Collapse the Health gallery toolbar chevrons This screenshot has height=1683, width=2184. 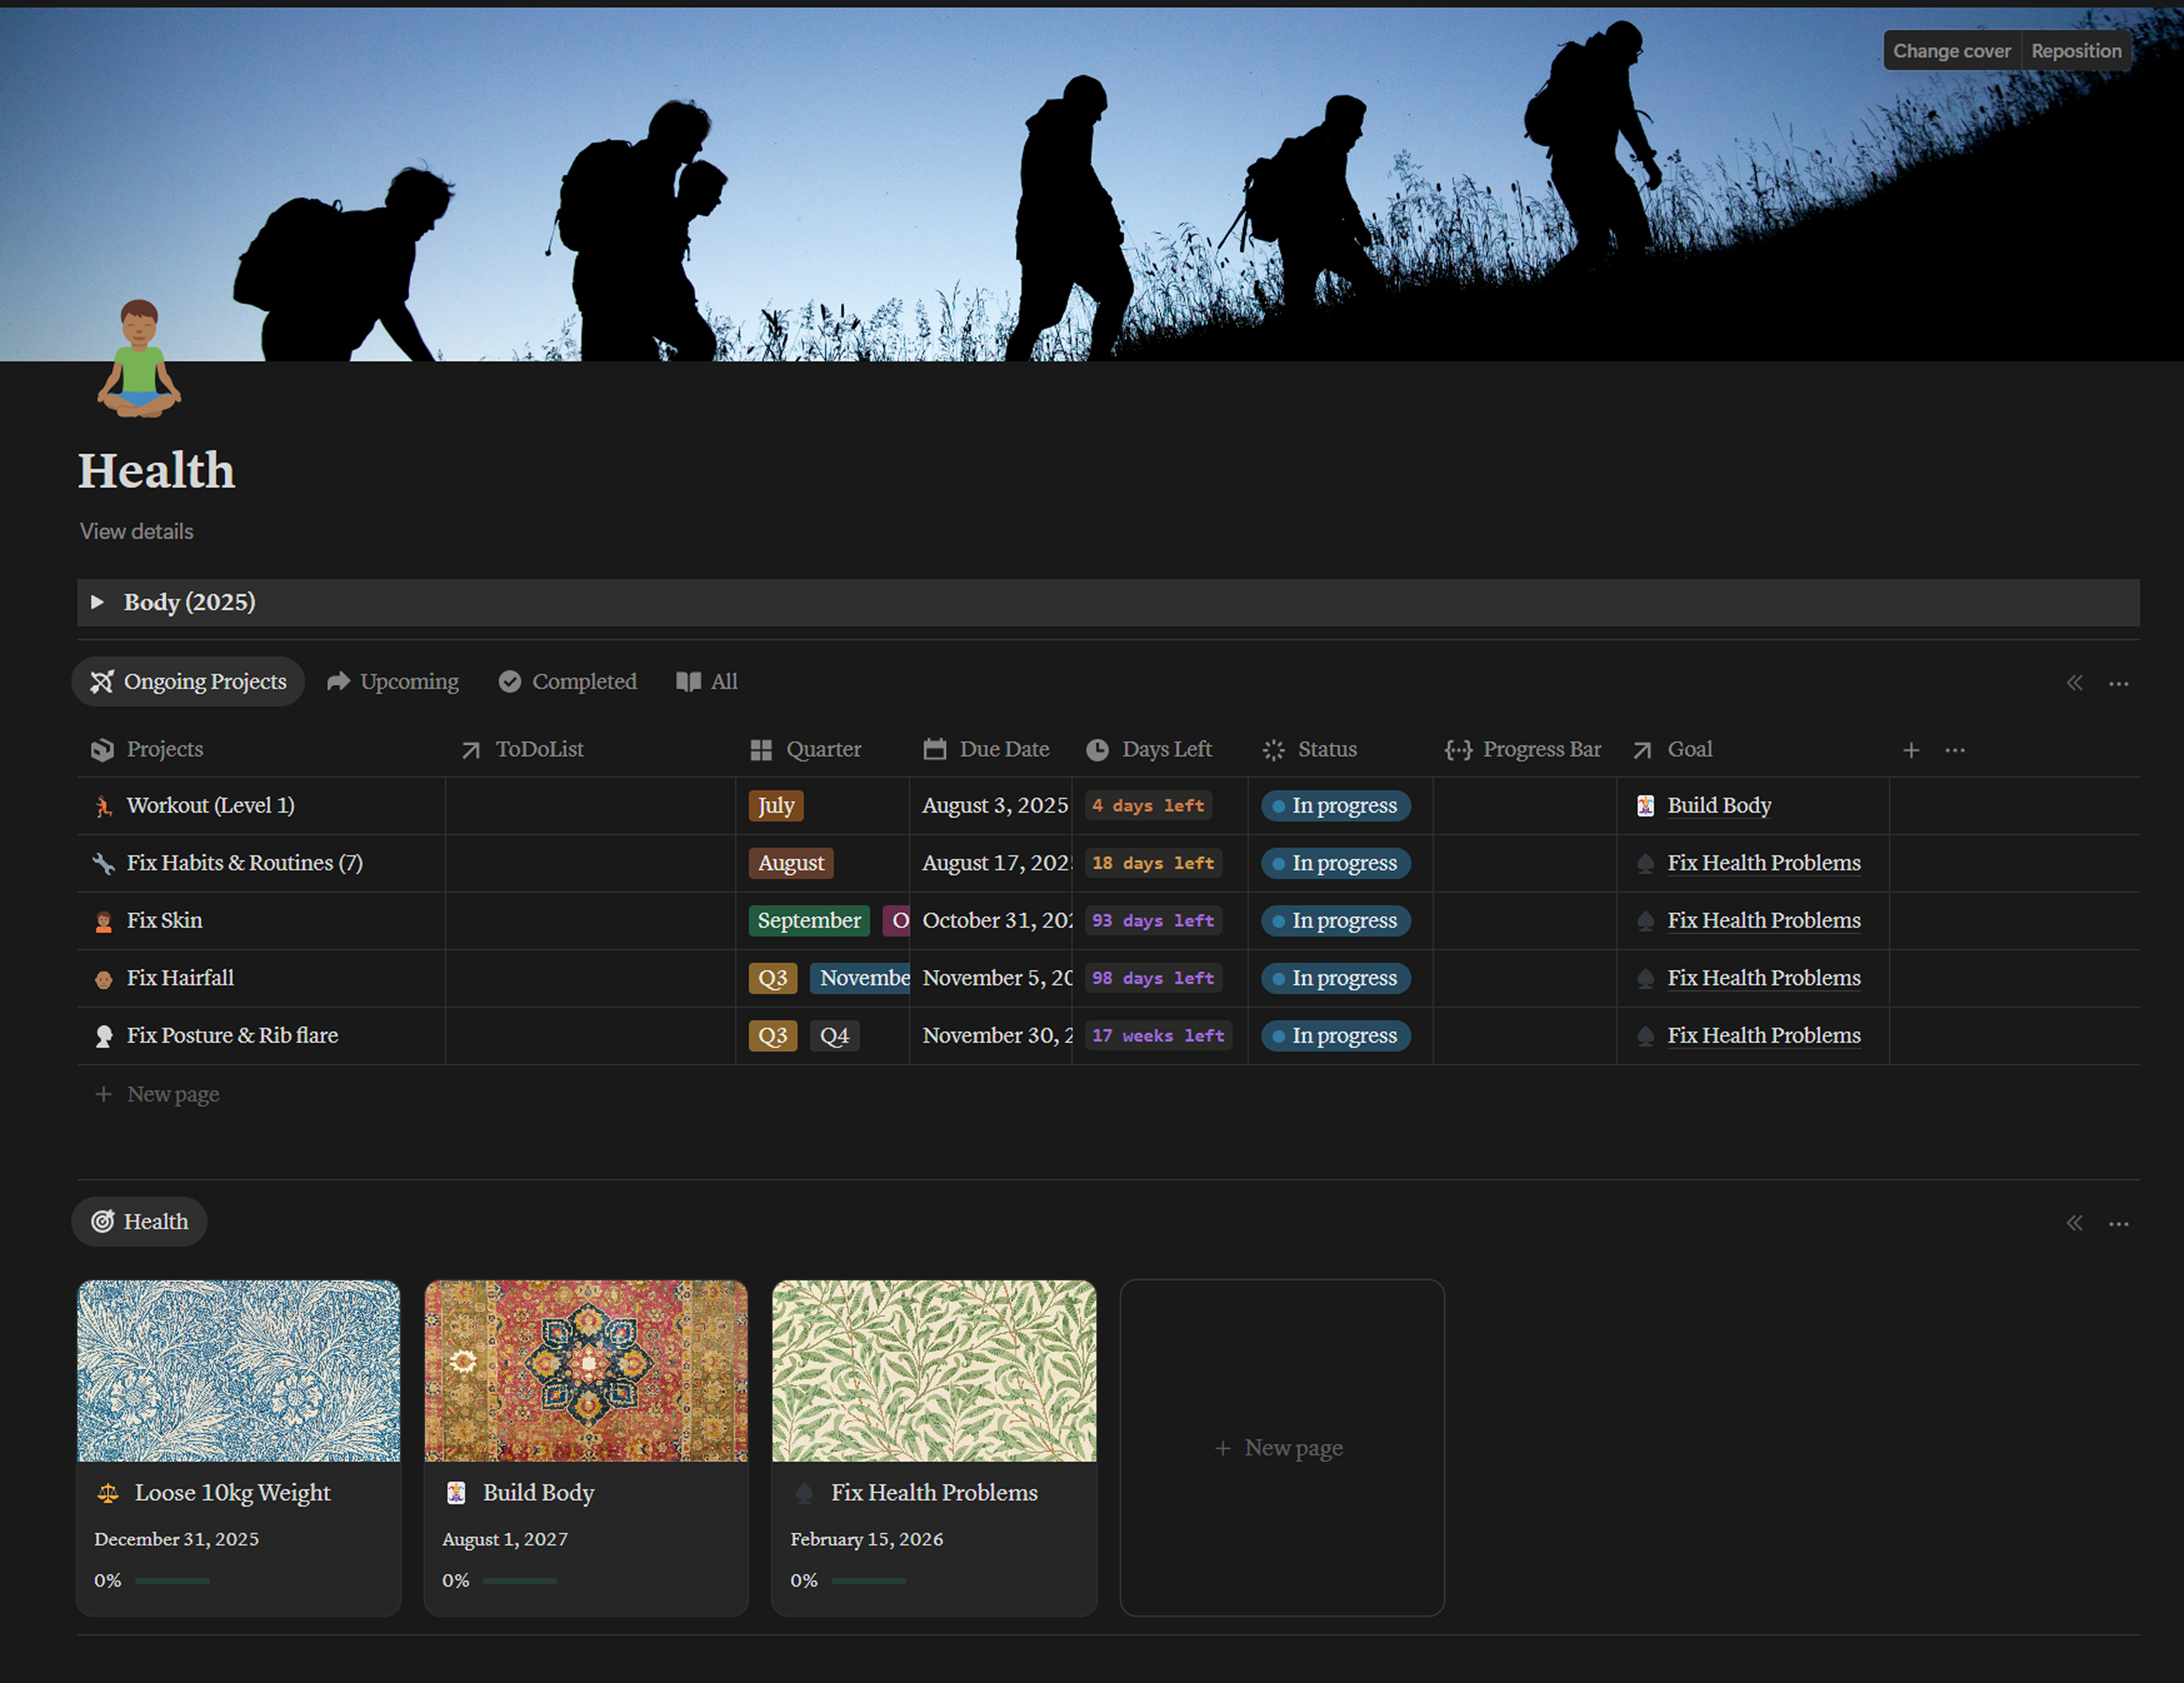point(2075,1223)
